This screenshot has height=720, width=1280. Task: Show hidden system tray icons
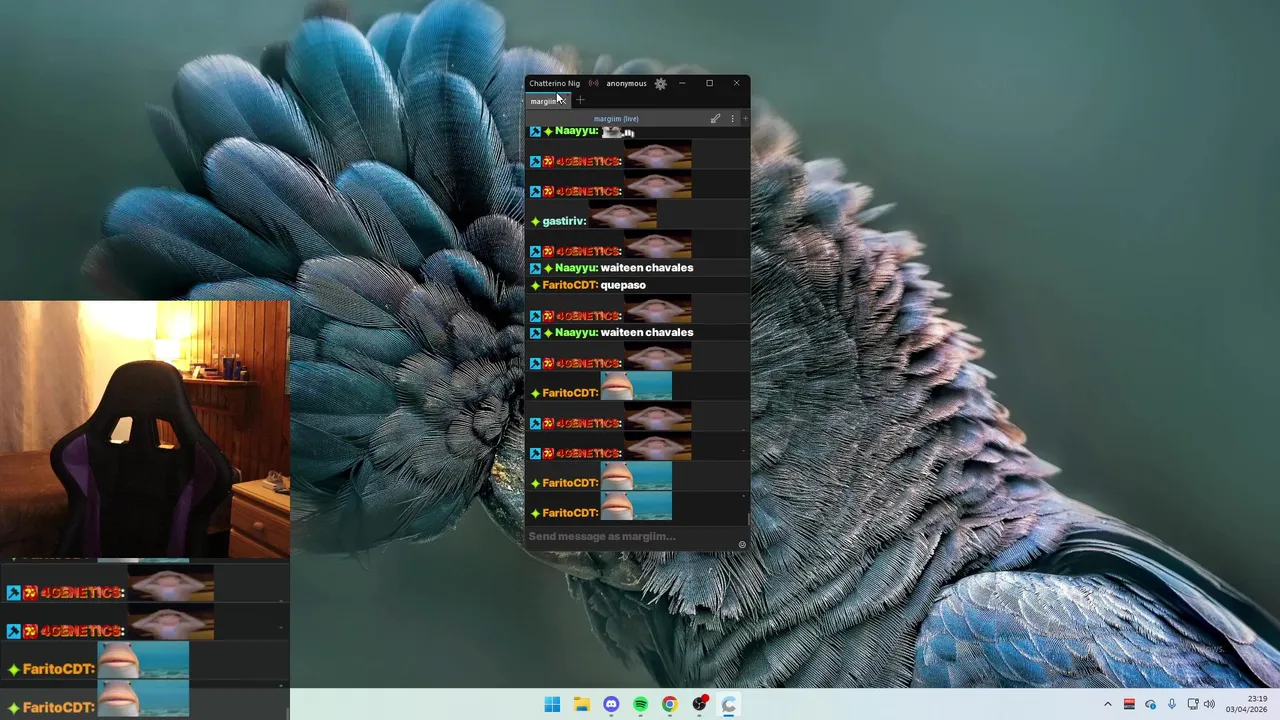pyautogui.click(x=1107, y=705)
